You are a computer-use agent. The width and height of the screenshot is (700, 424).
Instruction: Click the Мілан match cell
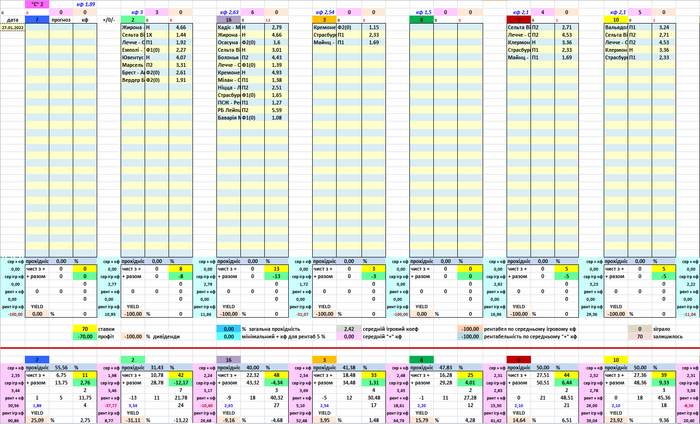pos(229,80)
